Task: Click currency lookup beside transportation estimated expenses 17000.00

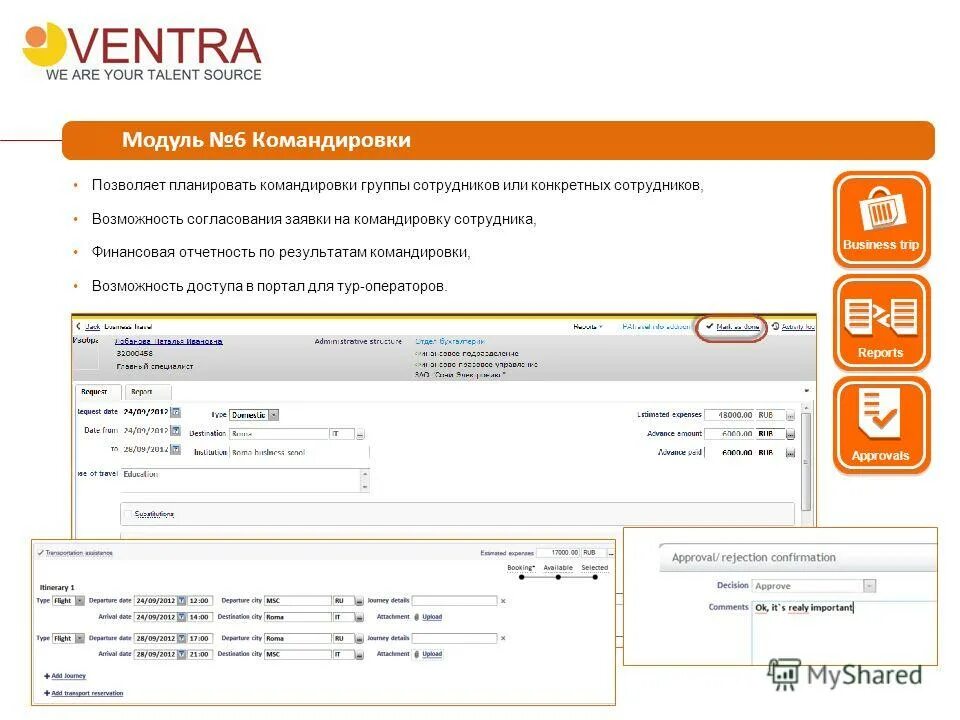Action: click(x=610, y=553)
